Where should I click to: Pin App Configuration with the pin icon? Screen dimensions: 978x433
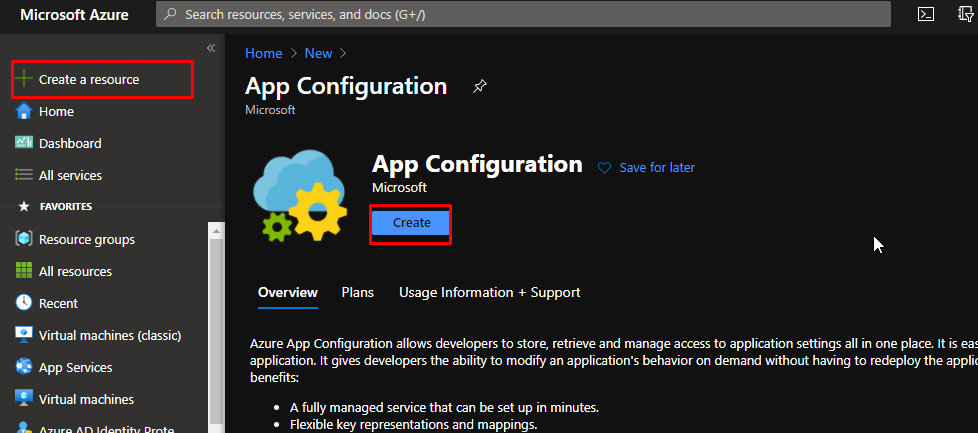coord(479,86)
